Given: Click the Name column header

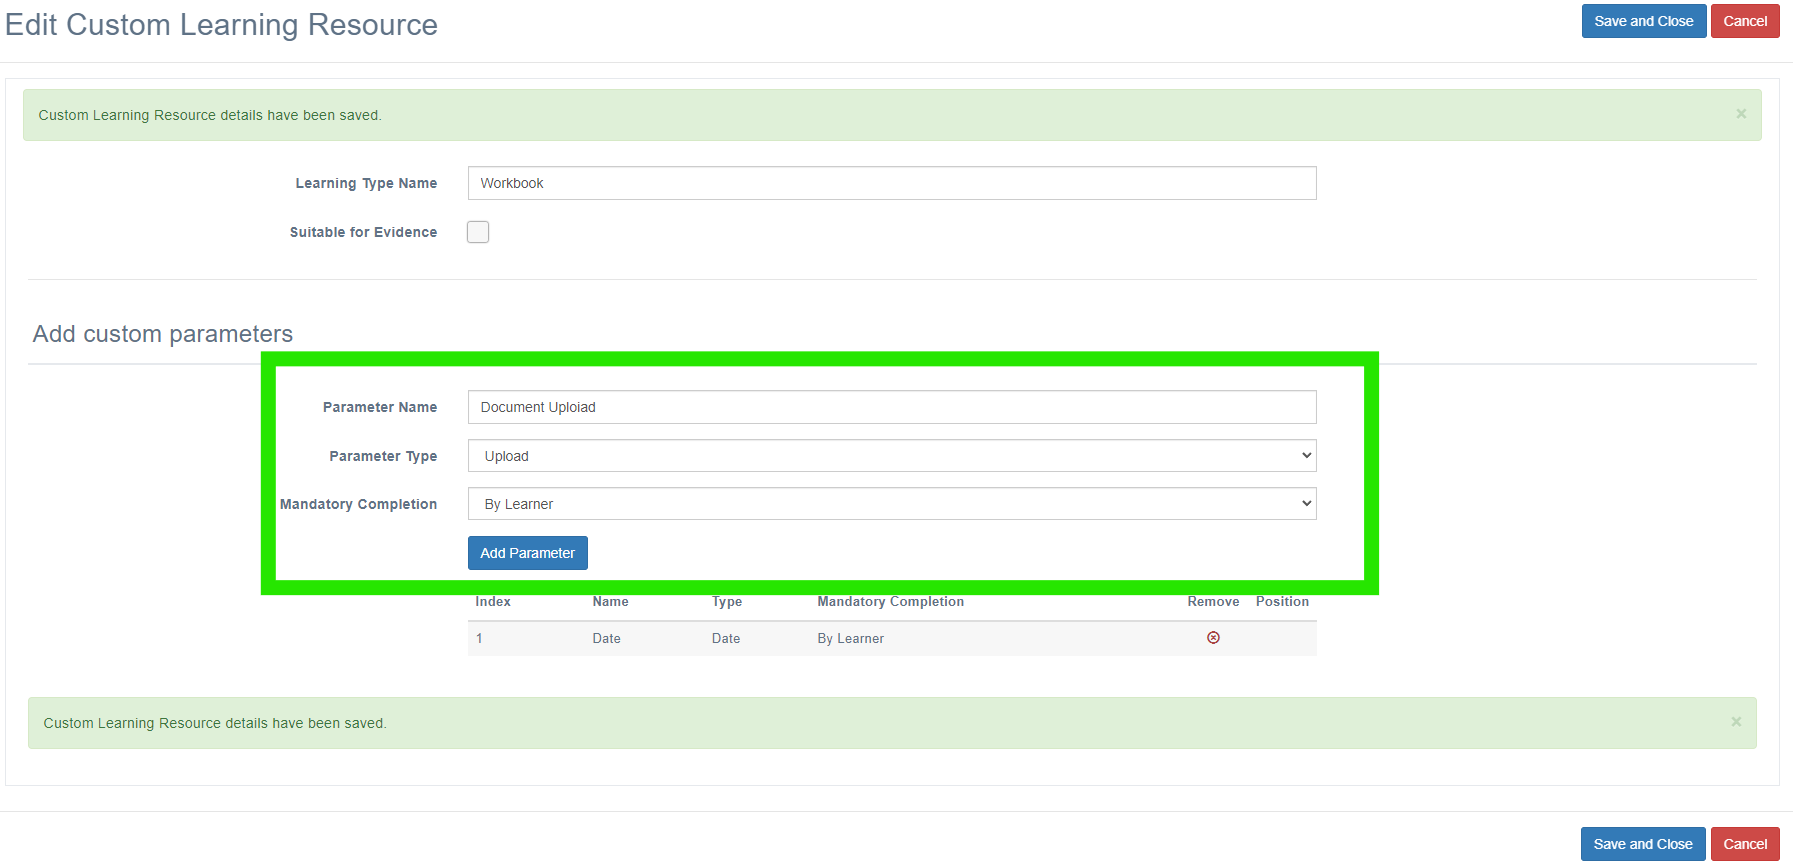Looking at the screenshot, I should point(610,602).
